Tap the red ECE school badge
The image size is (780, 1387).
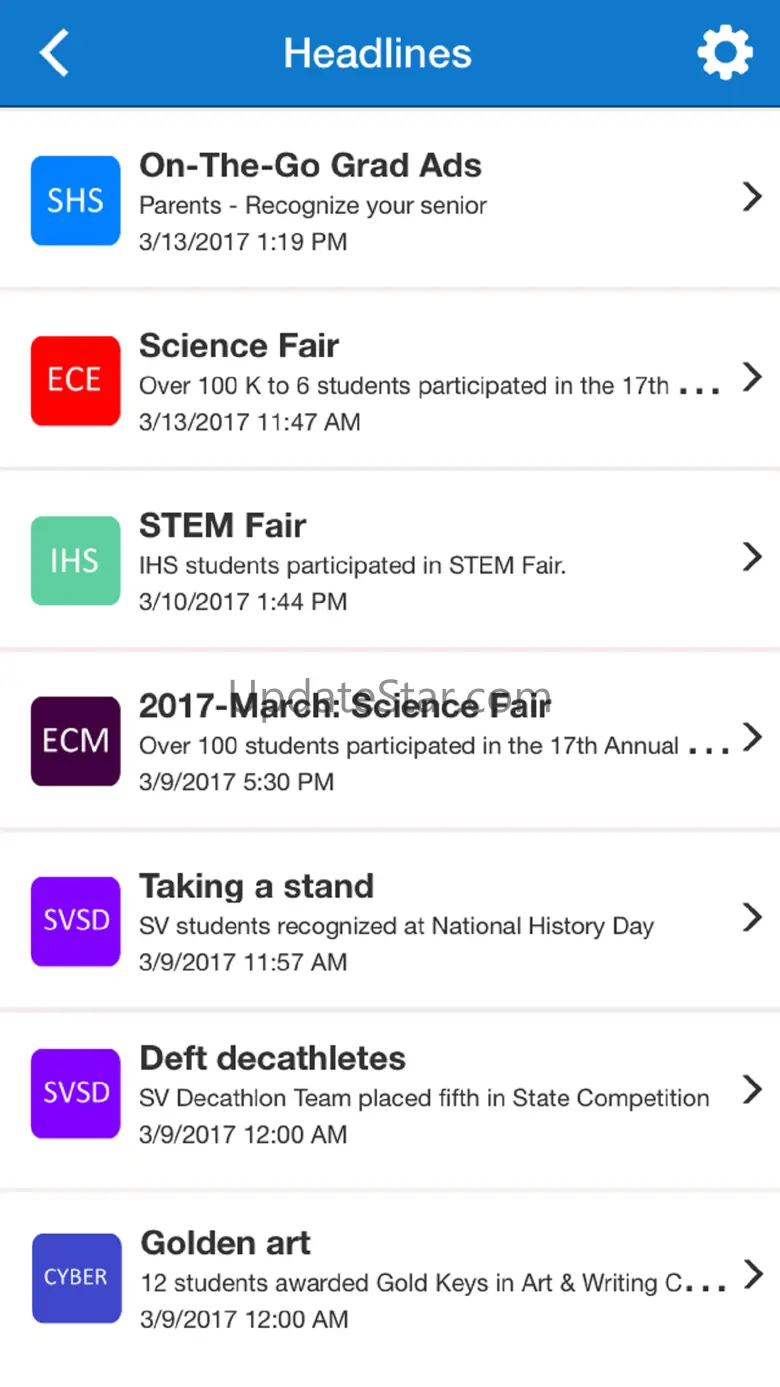[x=76, y=381]
